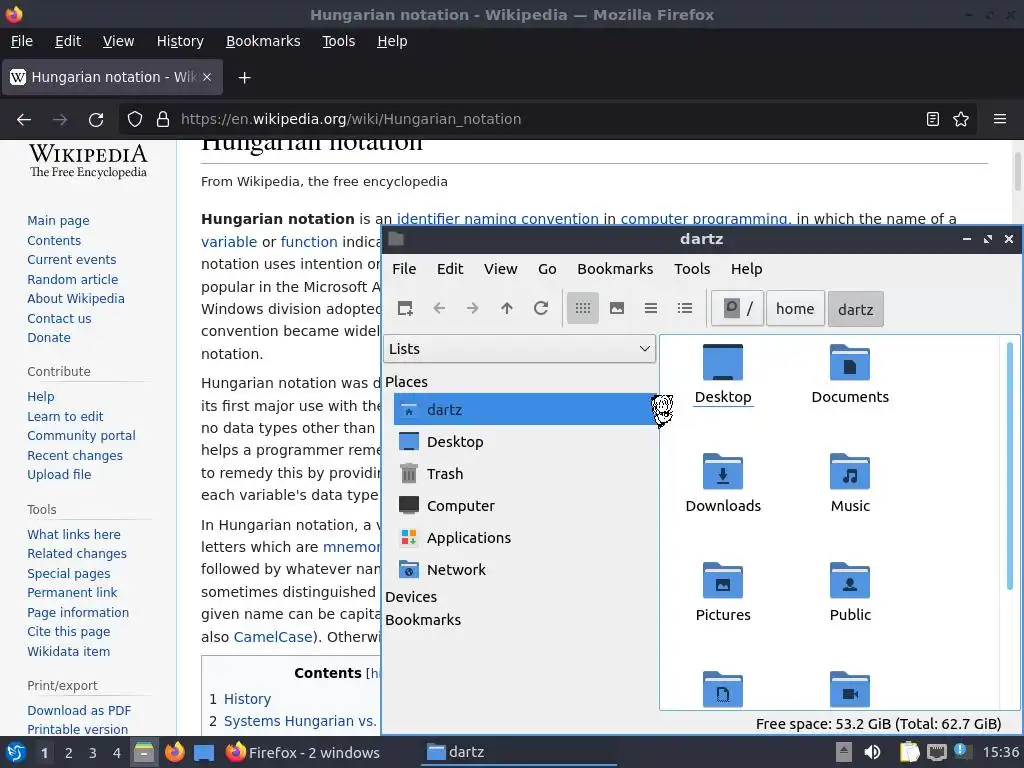Screen dimensions: 1024x768
Task: Click 'History' in the Contents box
Action: pos(247,699)
